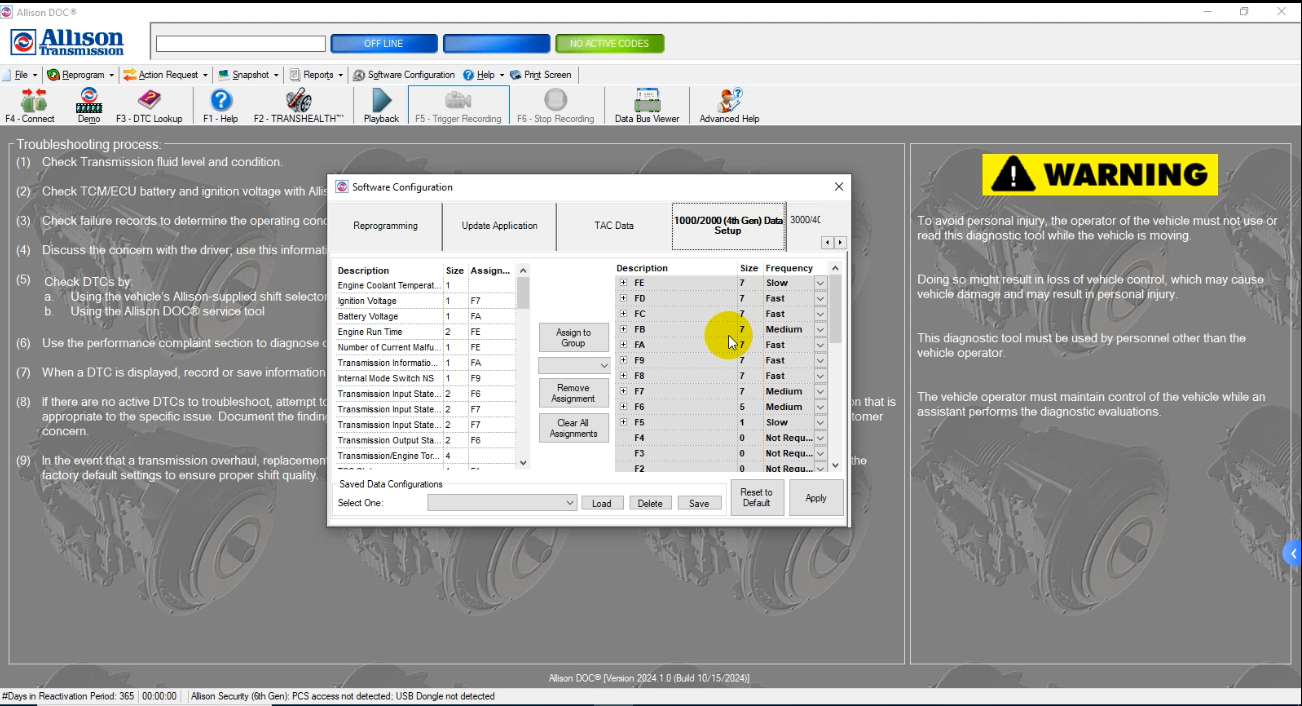
Task: Click Software Configuration in the menu bar
Action: click(x=404, y=75)
